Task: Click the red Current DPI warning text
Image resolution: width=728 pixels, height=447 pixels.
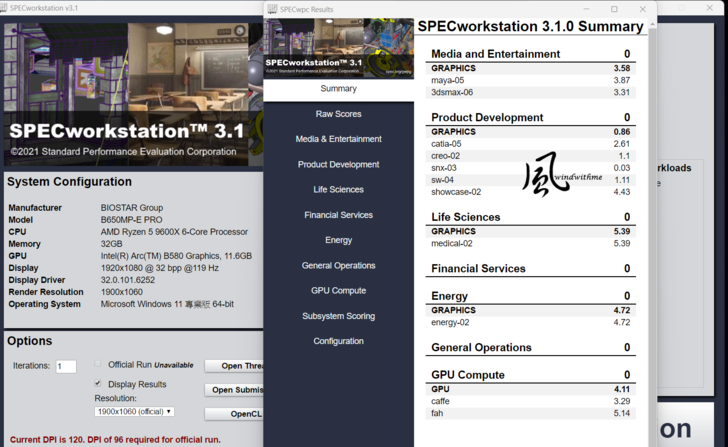Action: [115, 440]
